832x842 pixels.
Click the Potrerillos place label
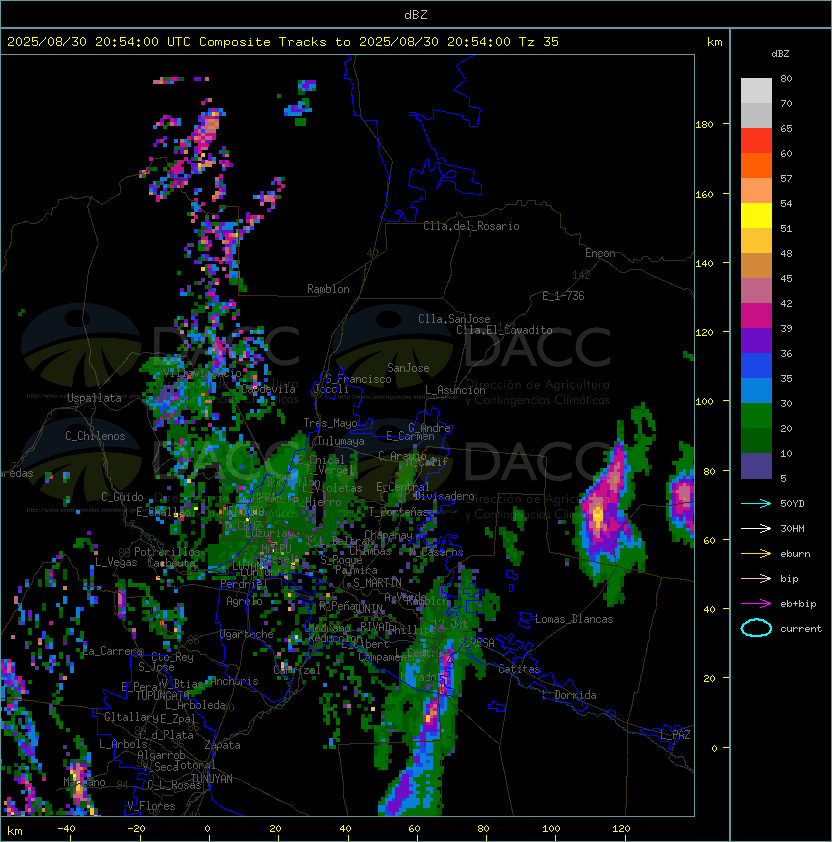click(167, 552)
